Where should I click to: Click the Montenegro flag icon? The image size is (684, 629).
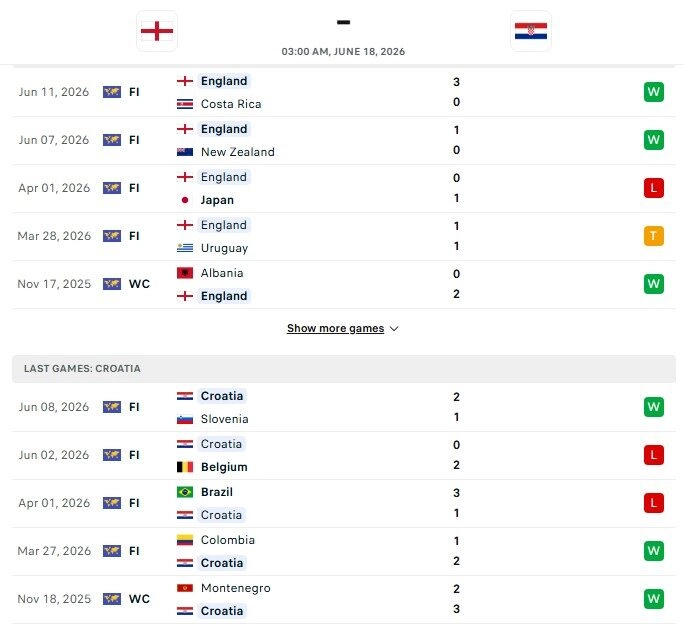click(185, 588)
